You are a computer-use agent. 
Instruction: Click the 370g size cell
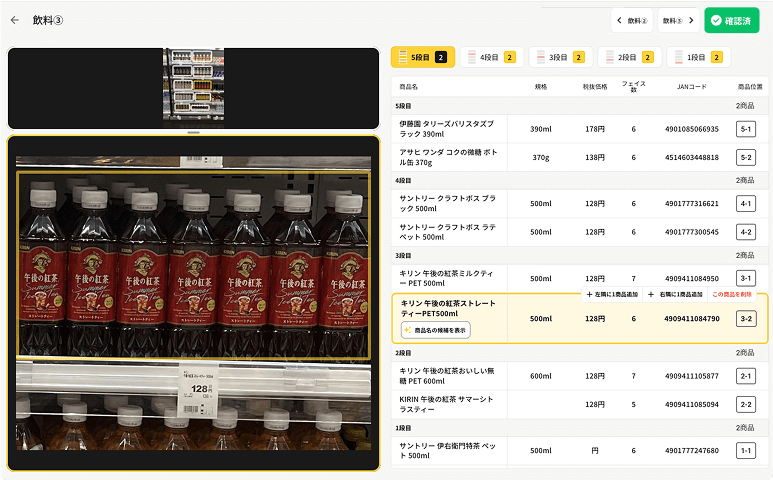coord(541,158)
